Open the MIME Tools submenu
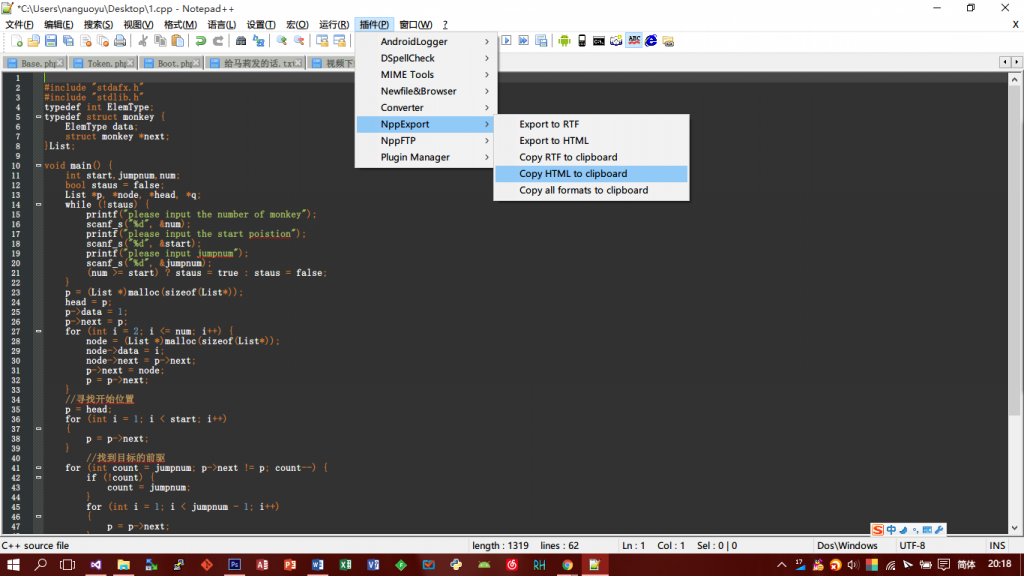 (426, 74)
